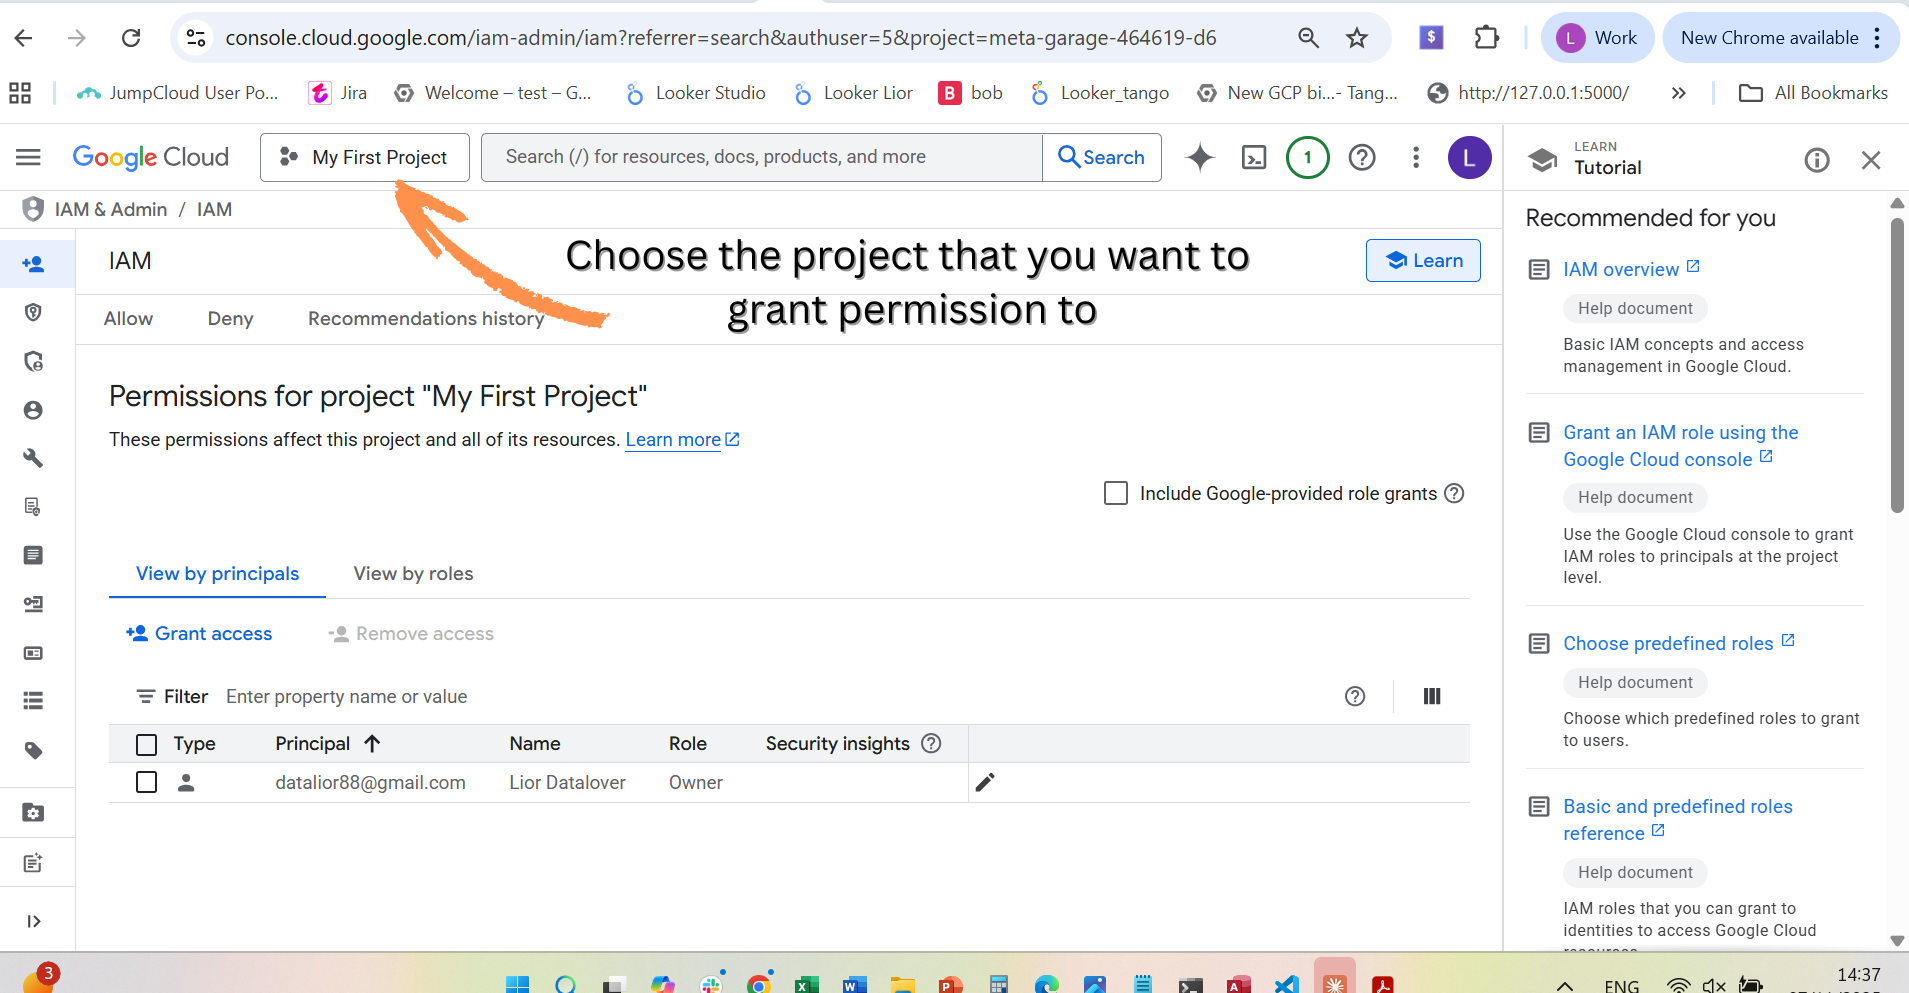Open Service Accounts via the person sidebar icon
Viewport: 1909px width, 993px height.
[33, 409]
